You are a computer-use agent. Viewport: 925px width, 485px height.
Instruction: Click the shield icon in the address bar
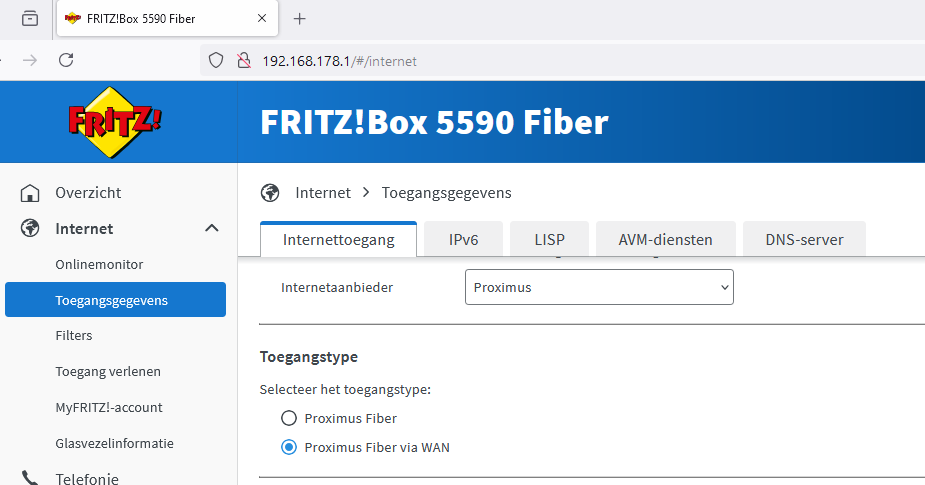[x=215, y=61]
